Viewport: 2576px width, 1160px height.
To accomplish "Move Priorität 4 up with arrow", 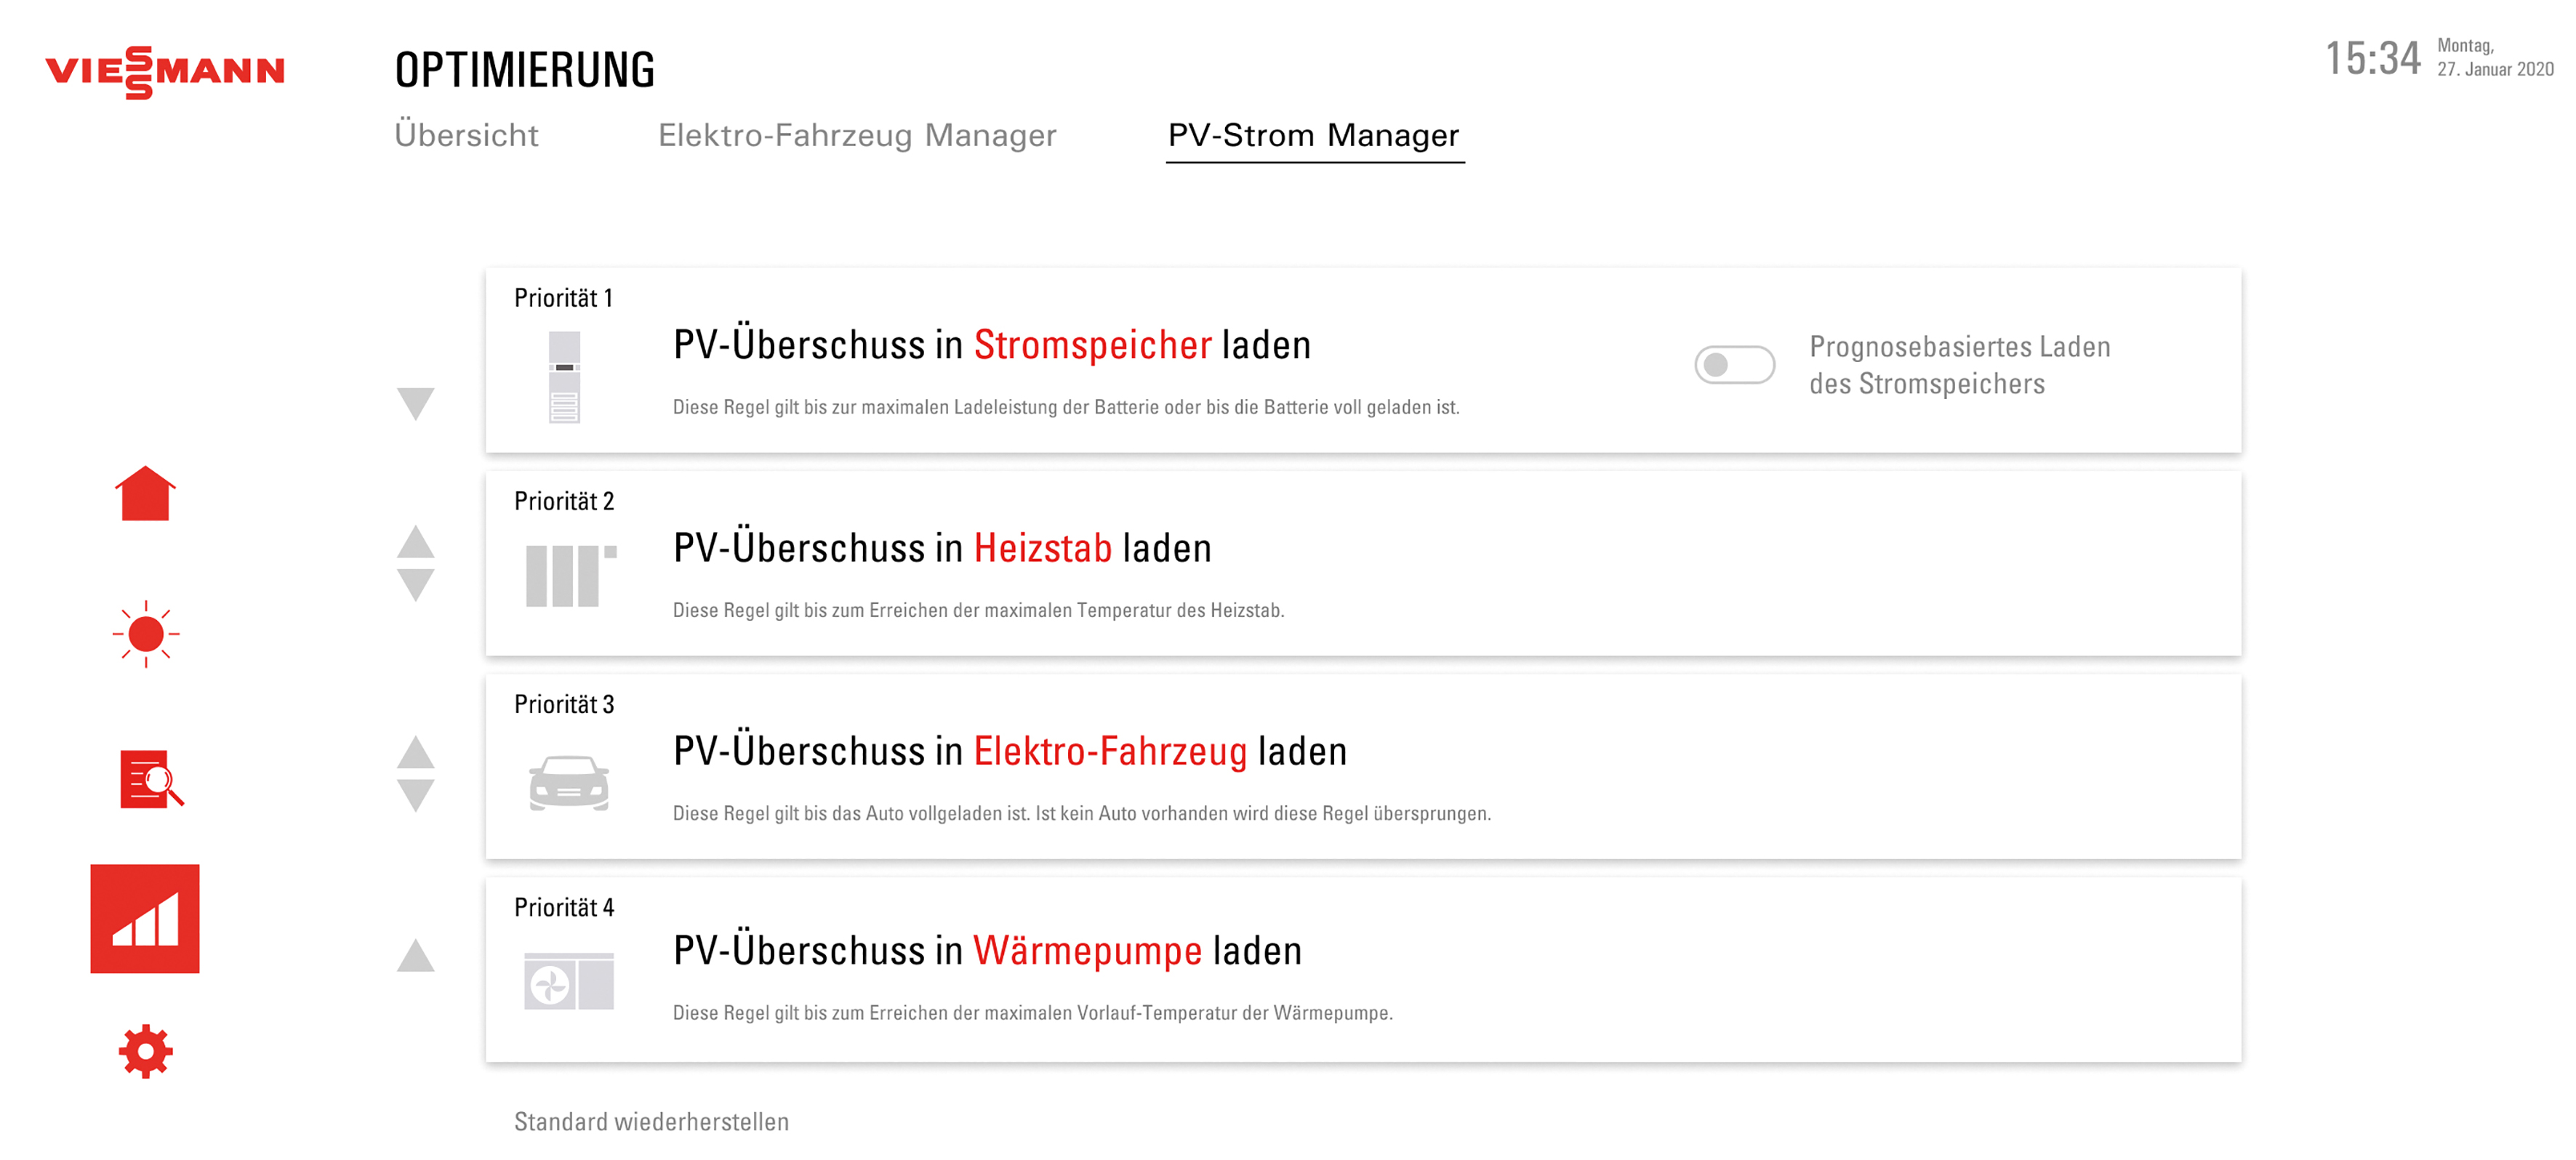I will [415, 955].
